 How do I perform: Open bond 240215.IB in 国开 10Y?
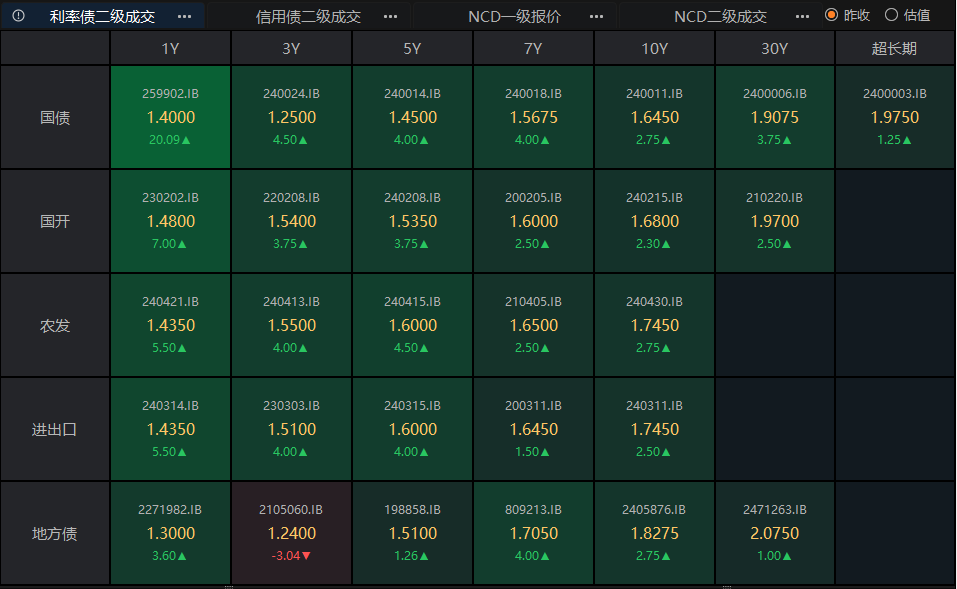click(654, 221)
